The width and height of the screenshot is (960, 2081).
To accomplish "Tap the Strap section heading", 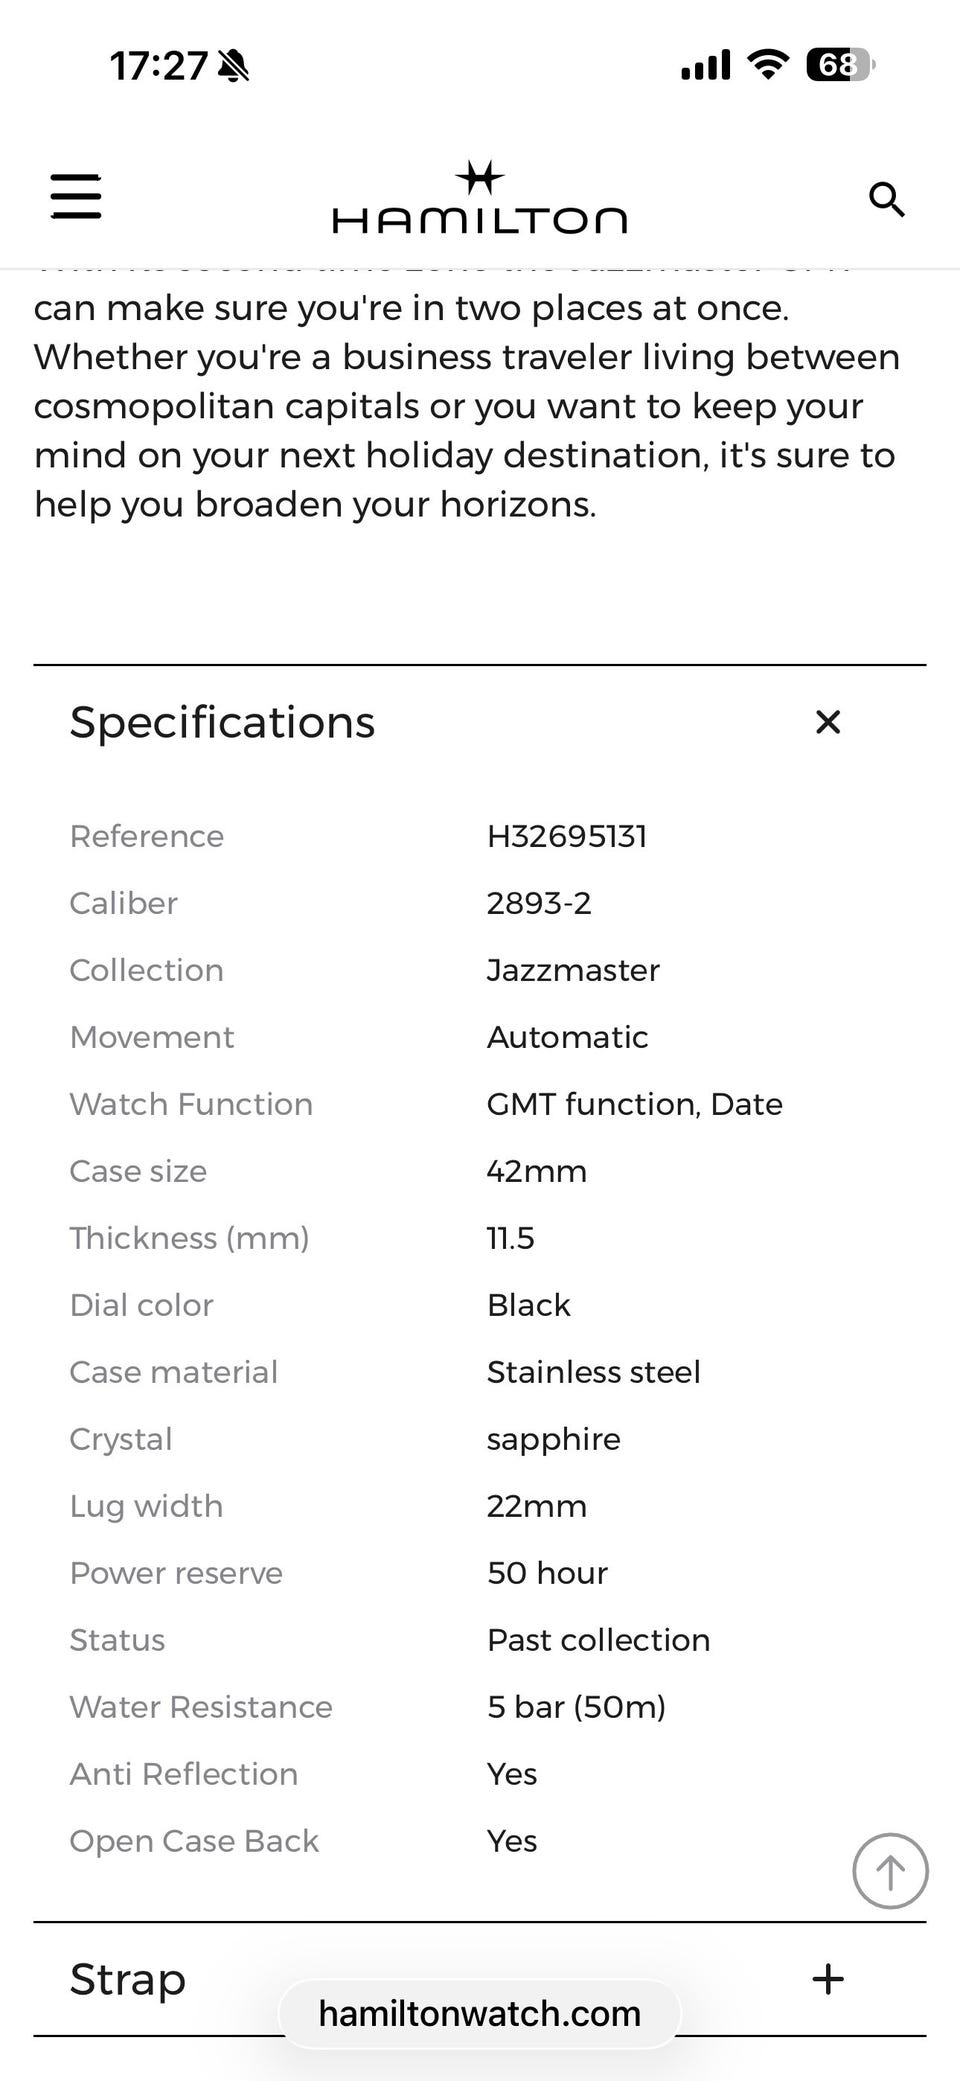I will (x=128, y=1979).
